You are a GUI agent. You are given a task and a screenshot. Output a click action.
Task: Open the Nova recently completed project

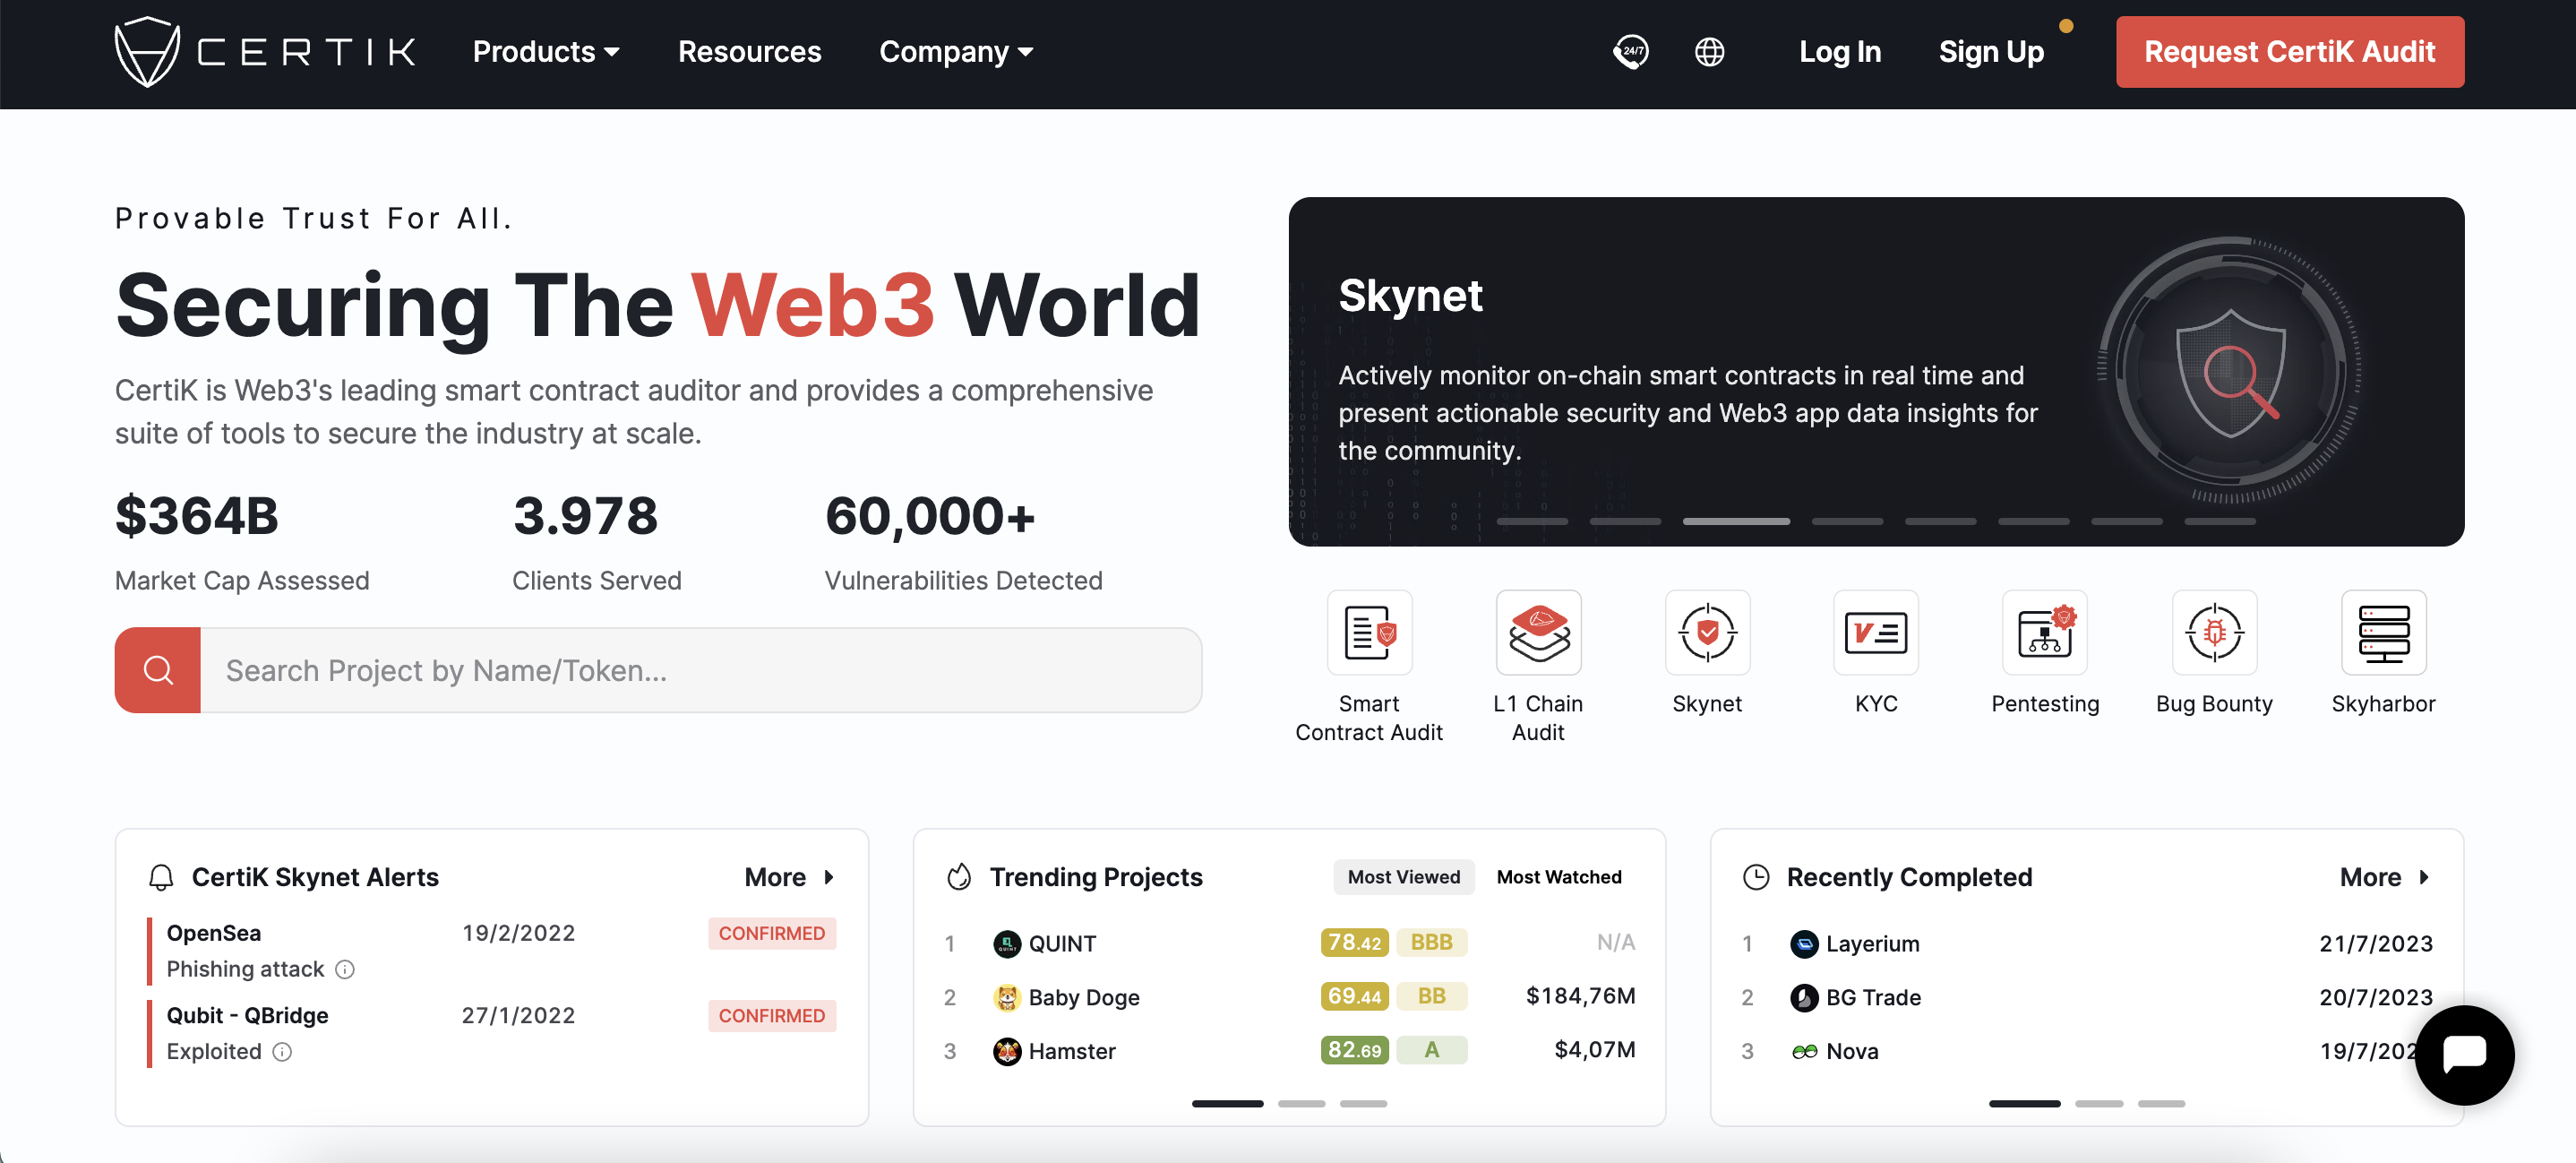pyautogui.click(x=2086, y=1052)
